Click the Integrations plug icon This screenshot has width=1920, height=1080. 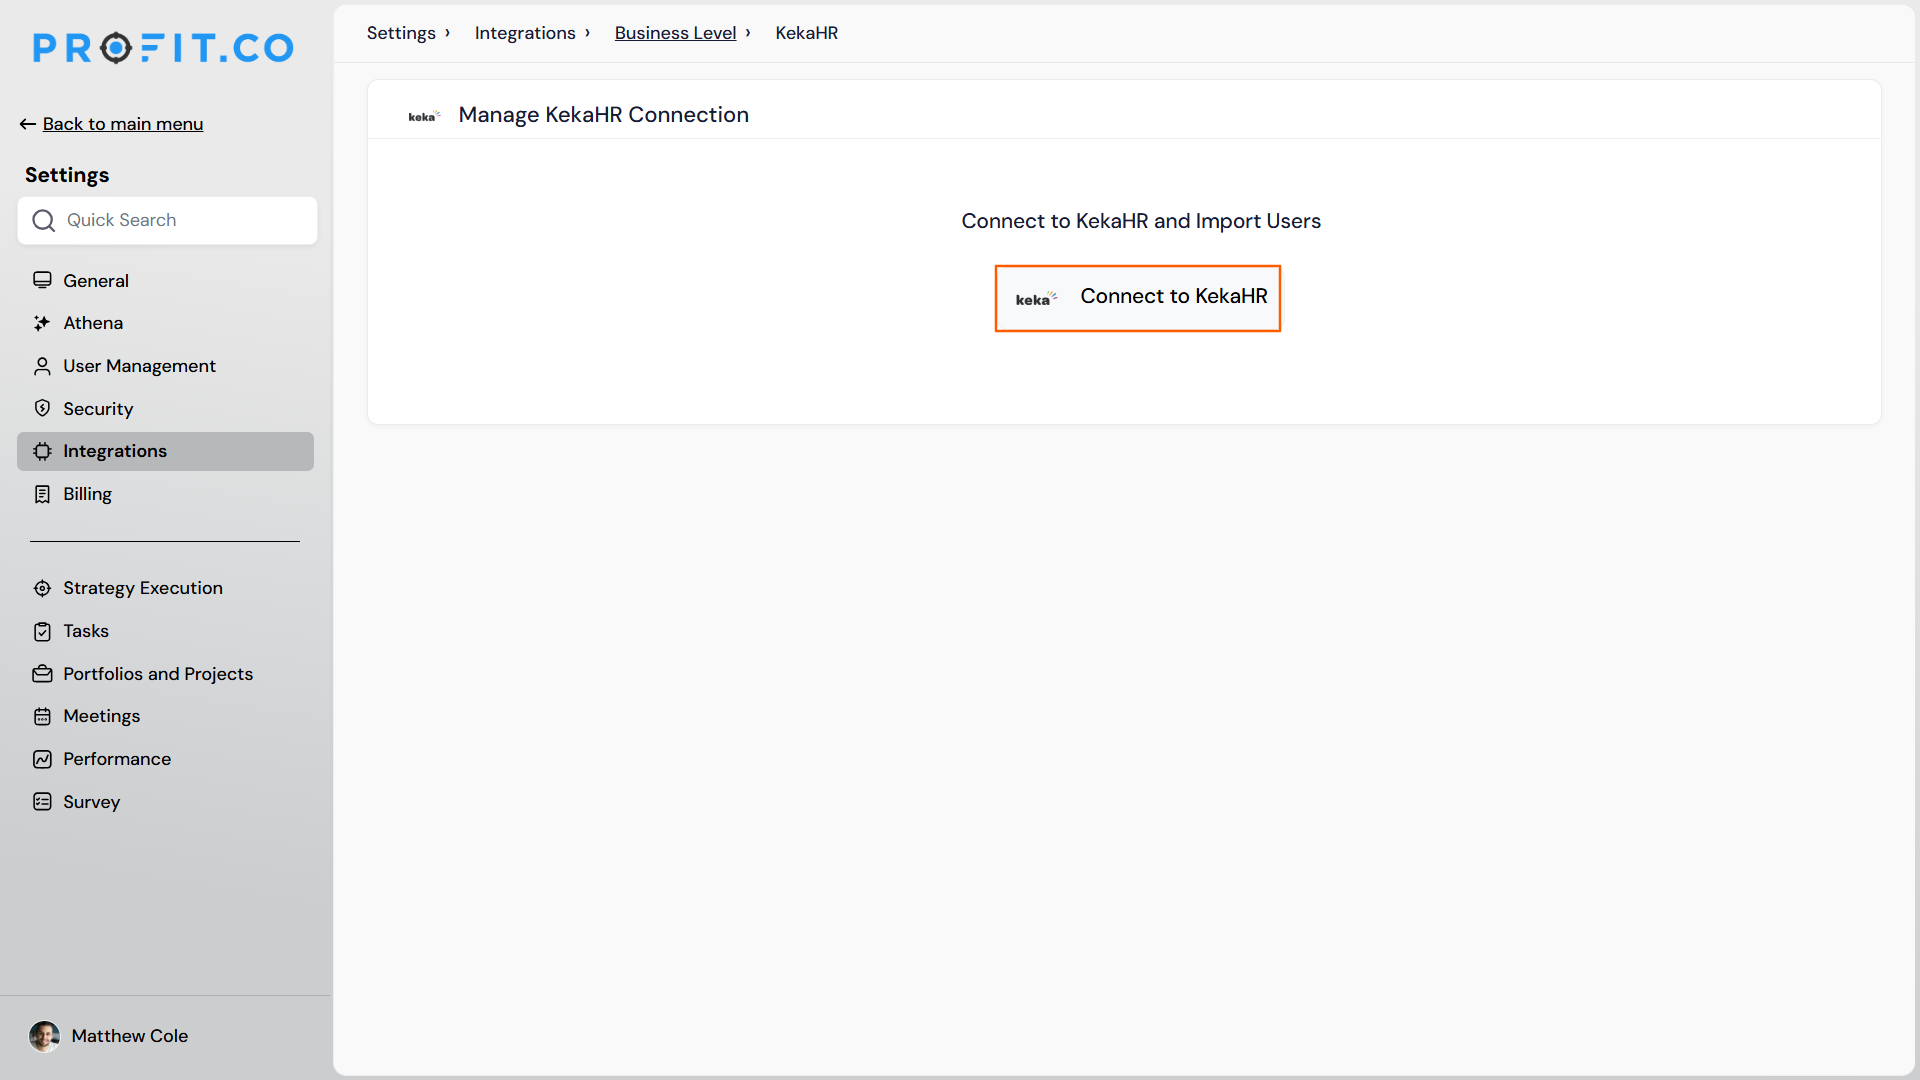click(42, 451)
